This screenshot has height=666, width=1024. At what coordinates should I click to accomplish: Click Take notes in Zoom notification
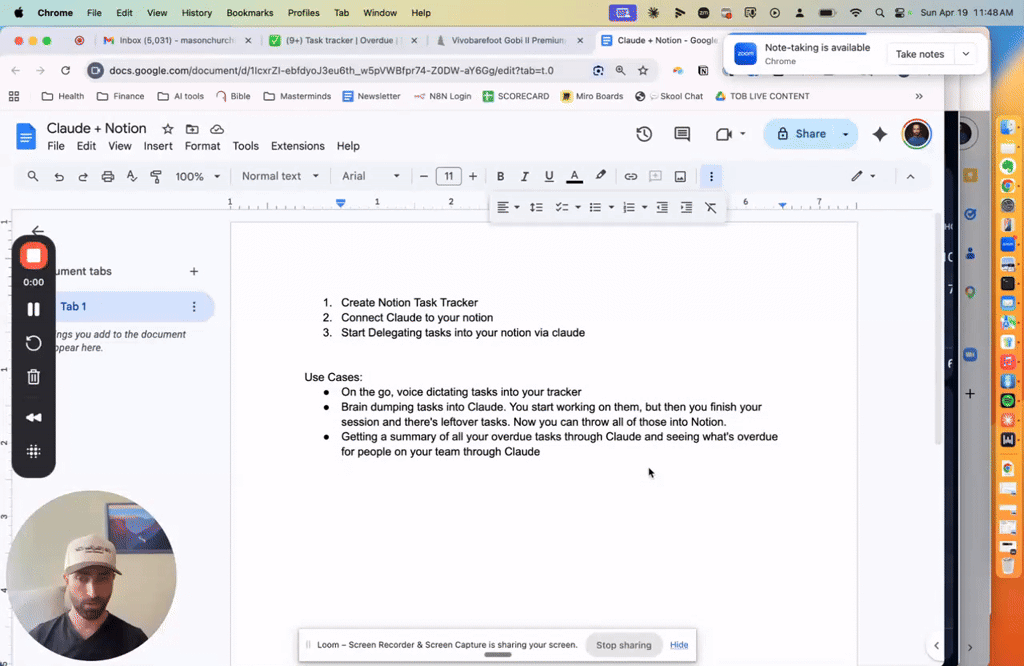(x=920, y=54)
